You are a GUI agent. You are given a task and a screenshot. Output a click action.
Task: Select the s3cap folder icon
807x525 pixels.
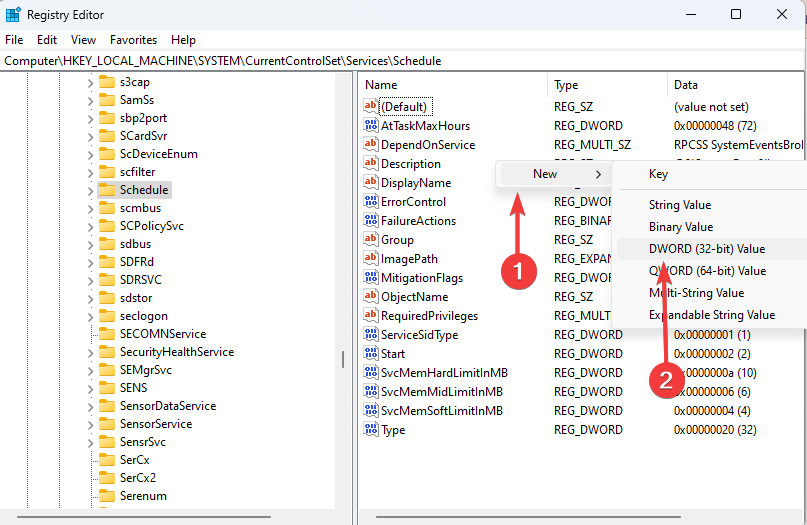coord(107,82)
